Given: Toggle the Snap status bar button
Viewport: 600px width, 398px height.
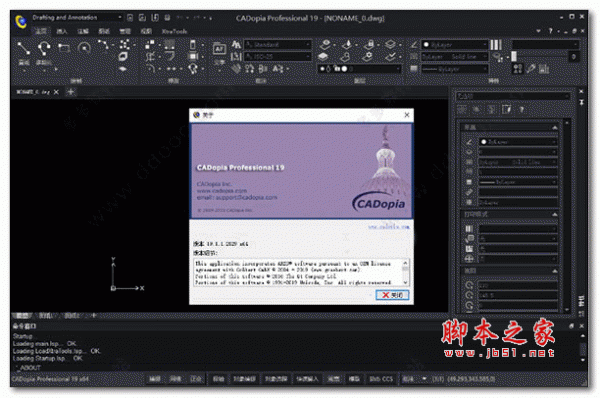Looking at the screenshot, I should tap(155, 379).
